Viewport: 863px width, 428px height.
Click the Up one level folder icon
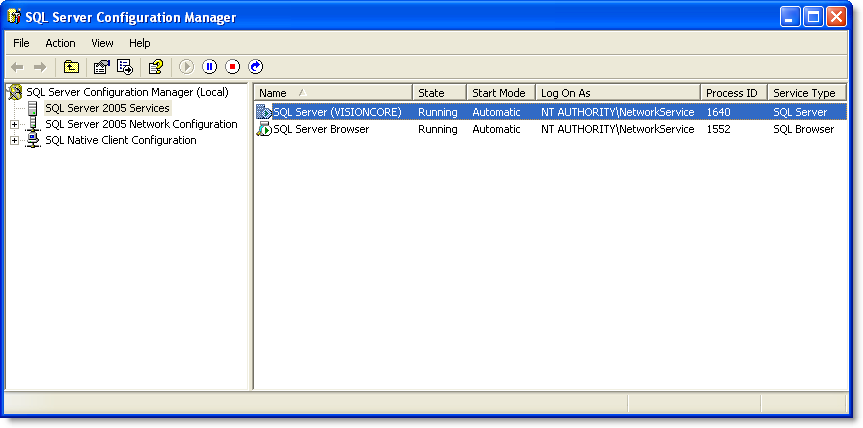[x=72, y=67]
